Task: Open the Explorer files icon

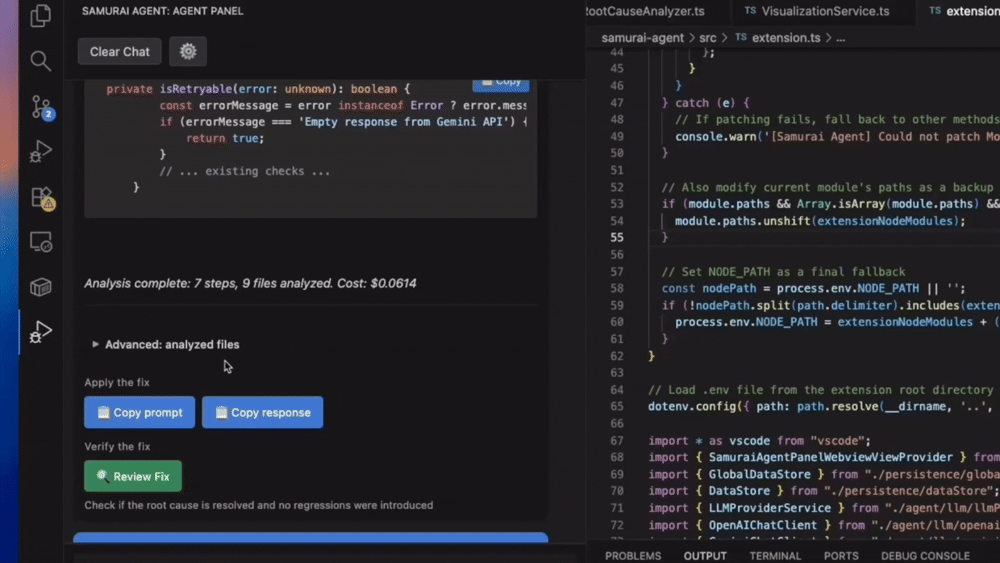Action: tap(41, 15)
